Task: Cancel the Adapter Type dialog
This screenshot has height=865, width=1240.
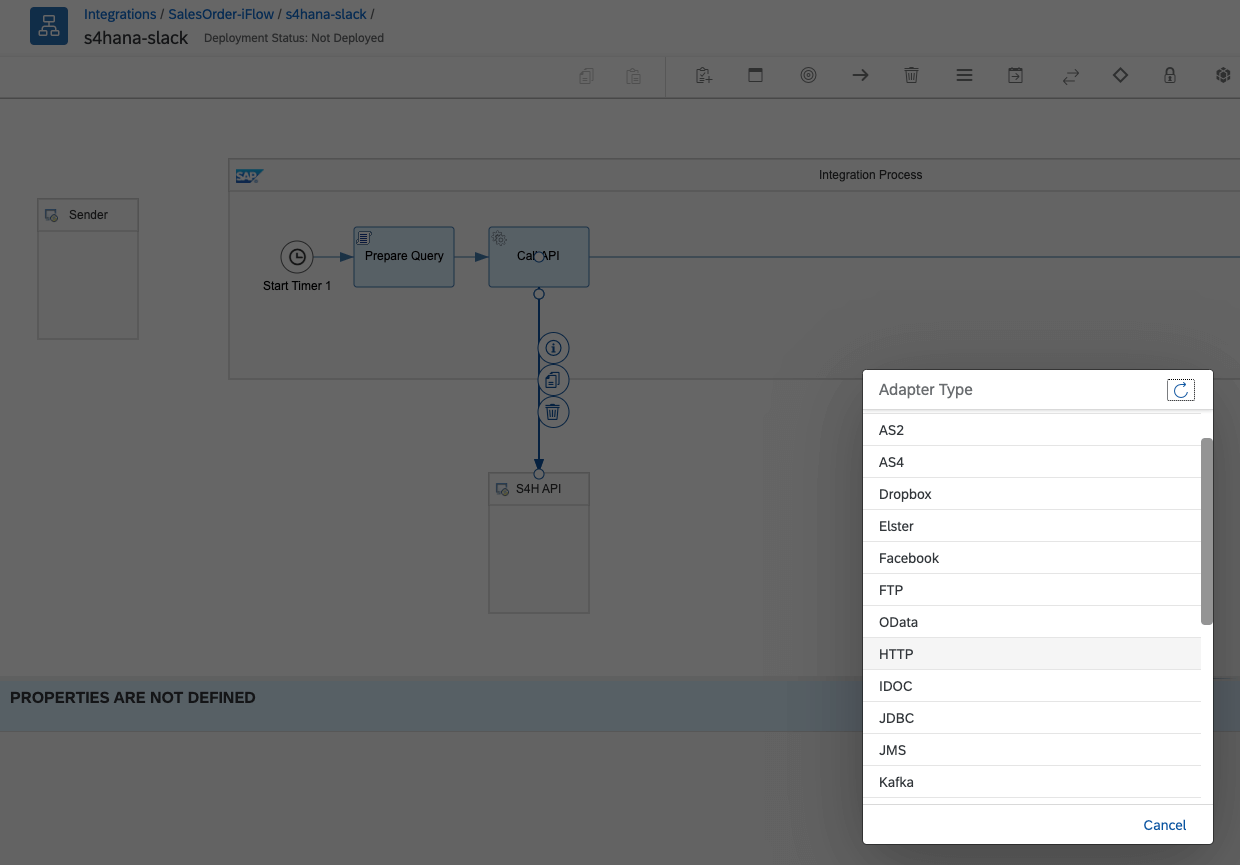Action: click(x=1165, y=825)
